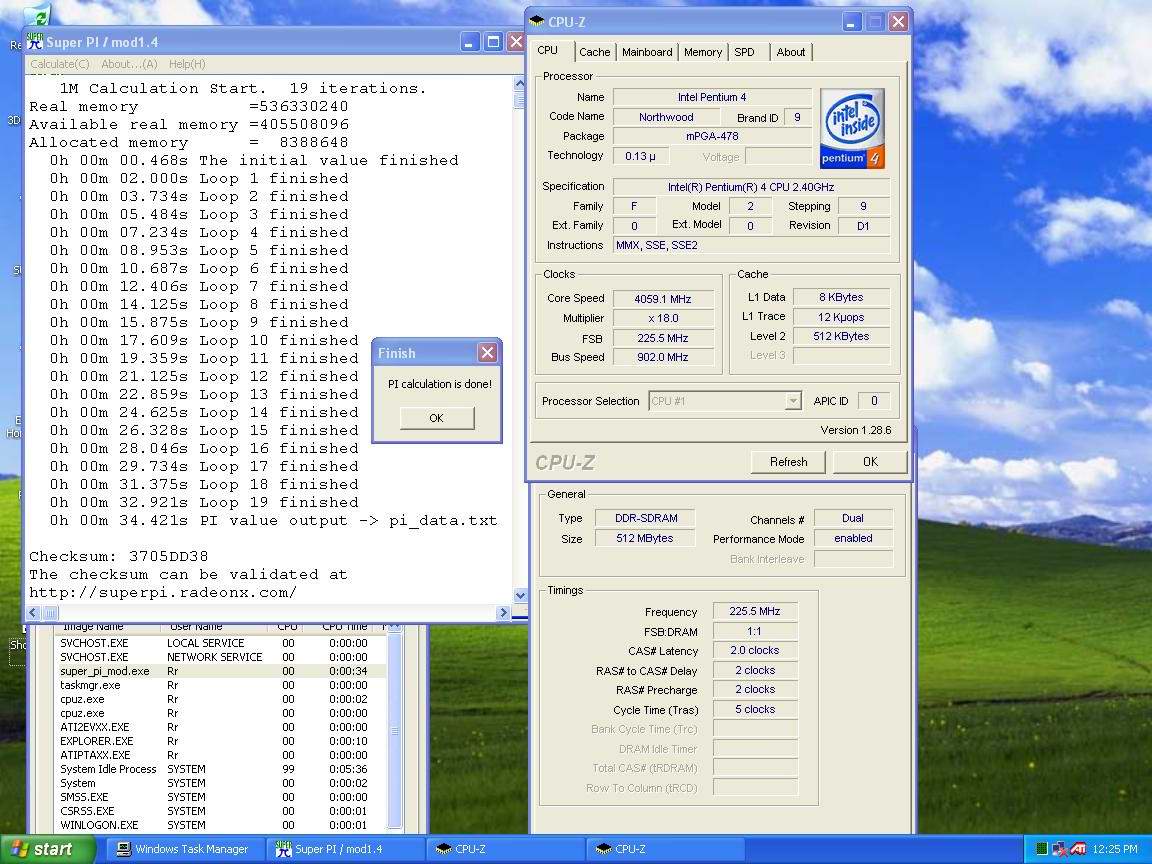Select SMSS.EXE process row
The height and width of the screenshot is (864, 1152).
(x=222, y=796)
